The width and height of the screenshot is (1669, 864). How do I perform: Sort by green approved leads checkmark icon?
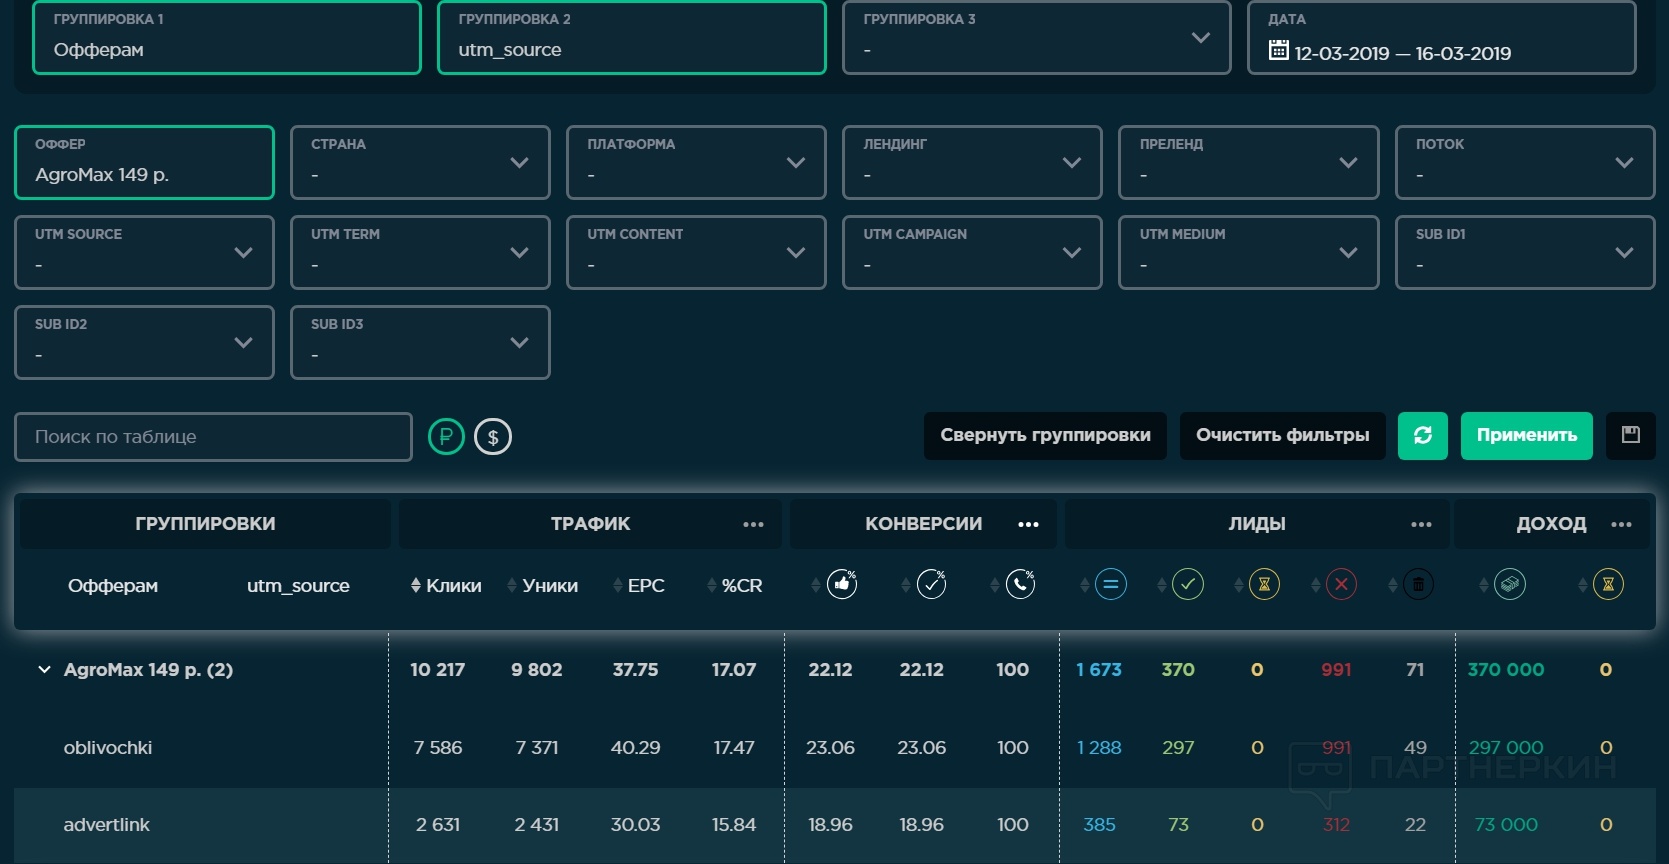pyautogui.click(x=1187, y=585)
